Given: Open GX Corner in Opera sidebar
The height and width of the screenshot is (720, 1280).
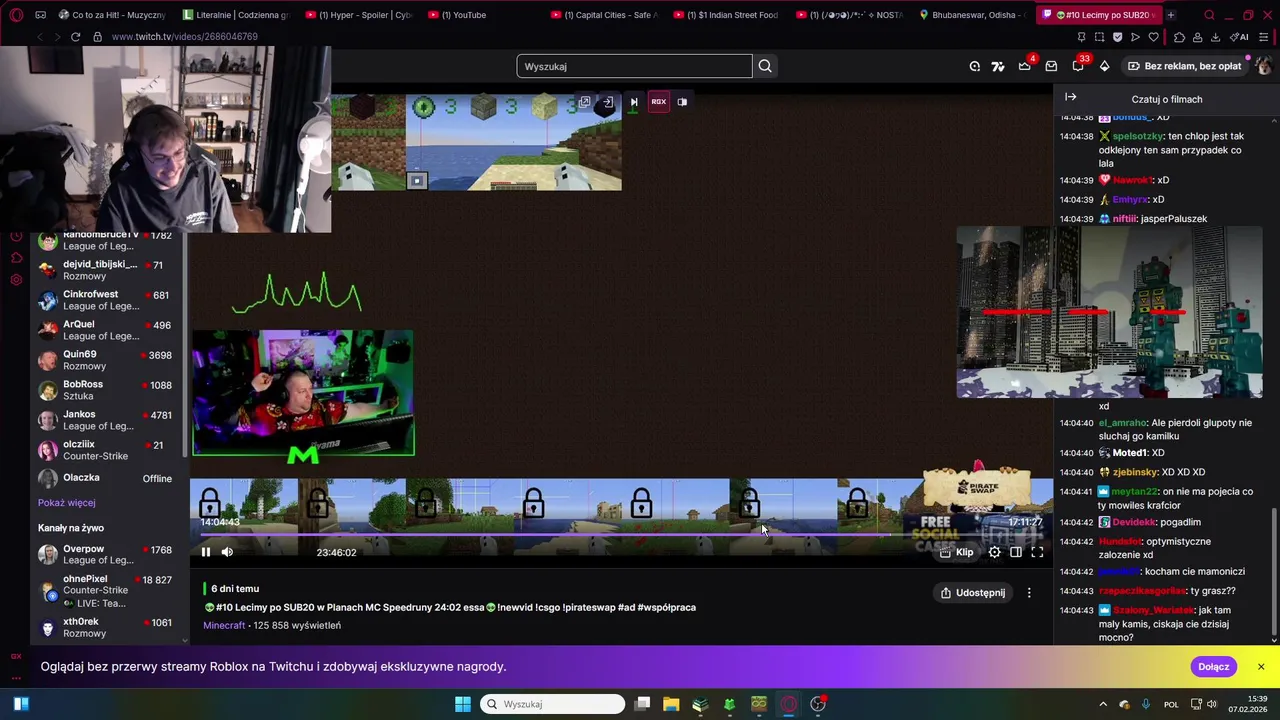Looking at the screenshot, I should tap(15, 656).
